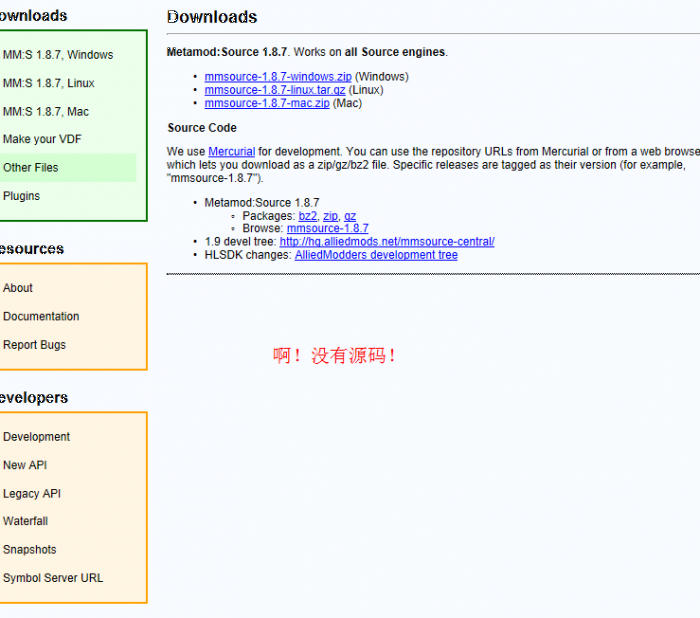Follow the Mercurial hyperlink

[x=232, y=151]
